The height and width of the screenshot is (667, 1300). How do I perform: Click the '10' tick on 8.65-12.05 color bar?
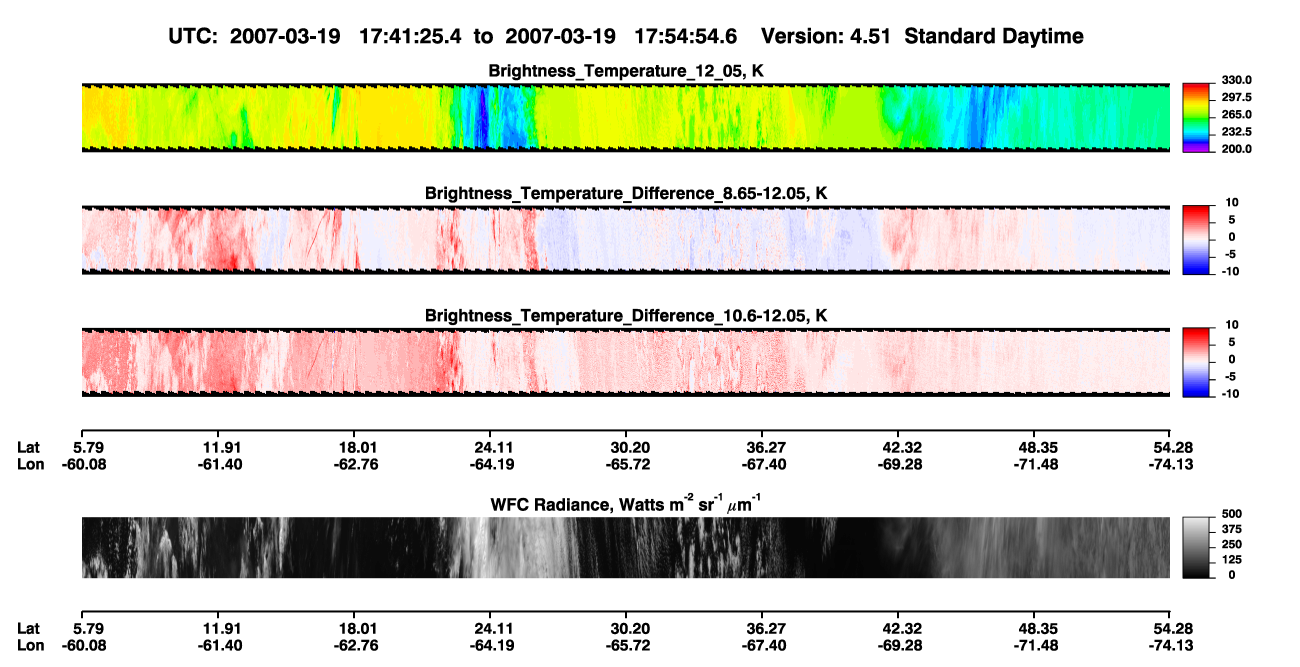pyautogui.click(x=1232, y=202)
